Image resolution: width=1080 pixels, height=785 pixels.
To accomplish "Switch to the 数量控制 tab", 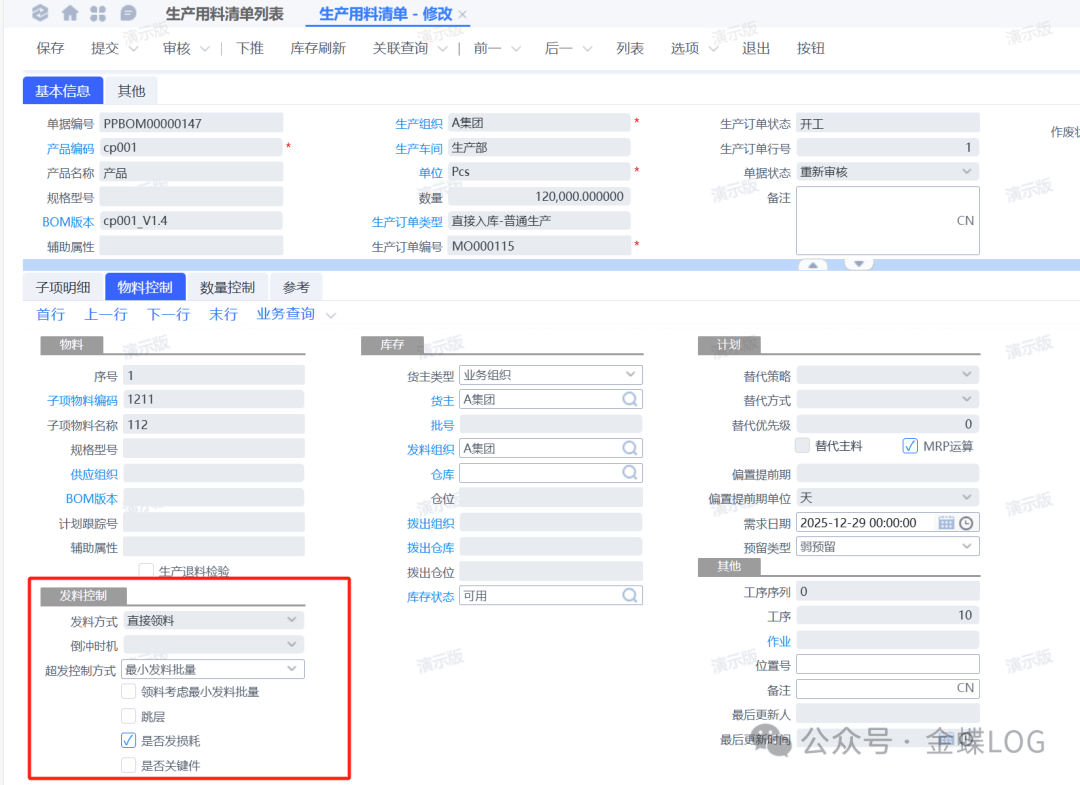I will tap(227, 287).
